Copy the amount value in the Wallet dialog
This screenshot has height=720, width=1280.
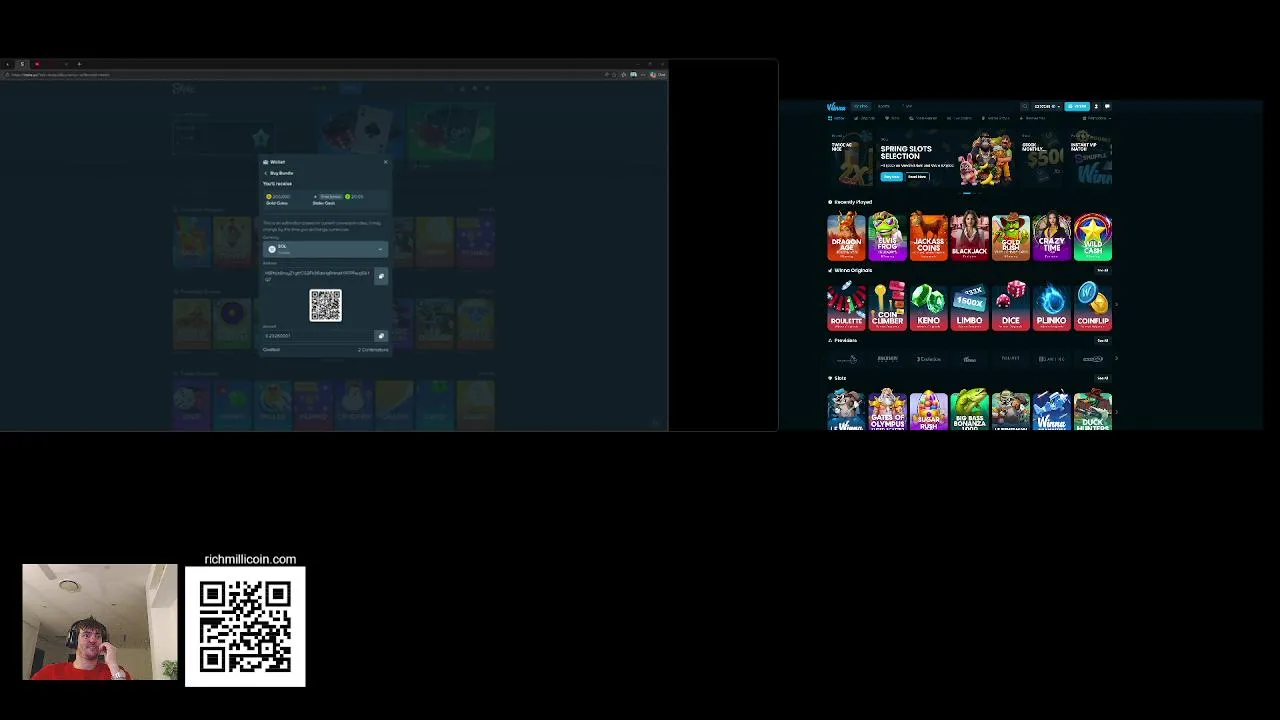[380, 336]
